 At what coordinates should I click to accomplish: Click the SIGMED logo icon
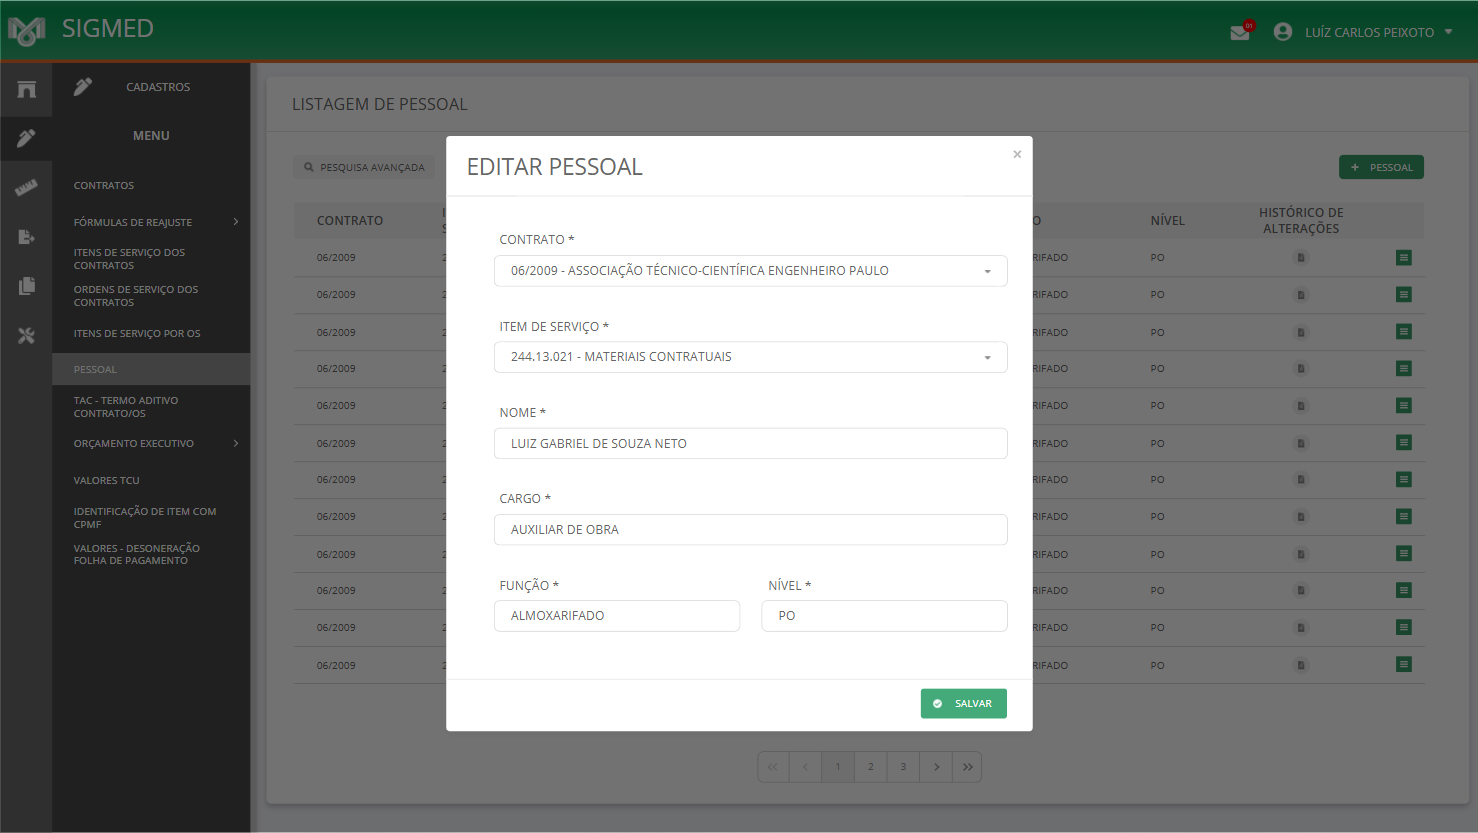pyautogui.click(x=27, y=31)
